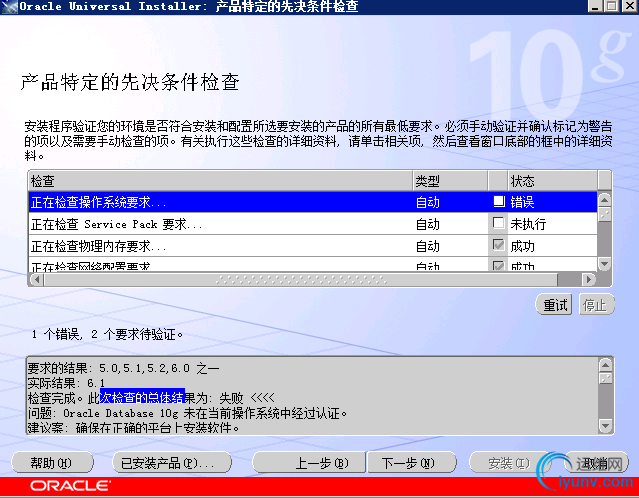Open 已安装产品(P)... list
This screenshot has height=498, width=639.
(x=172, y=463)
